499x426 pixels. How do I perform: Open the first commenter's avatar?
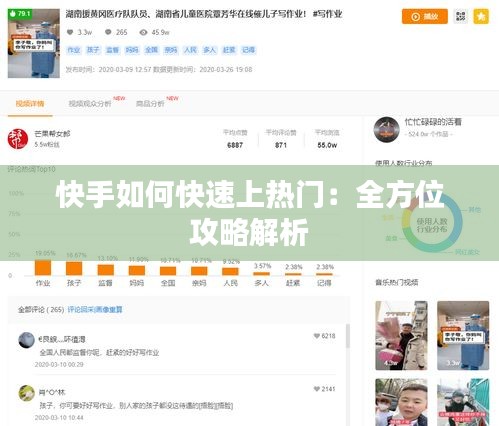click(26, 340)
